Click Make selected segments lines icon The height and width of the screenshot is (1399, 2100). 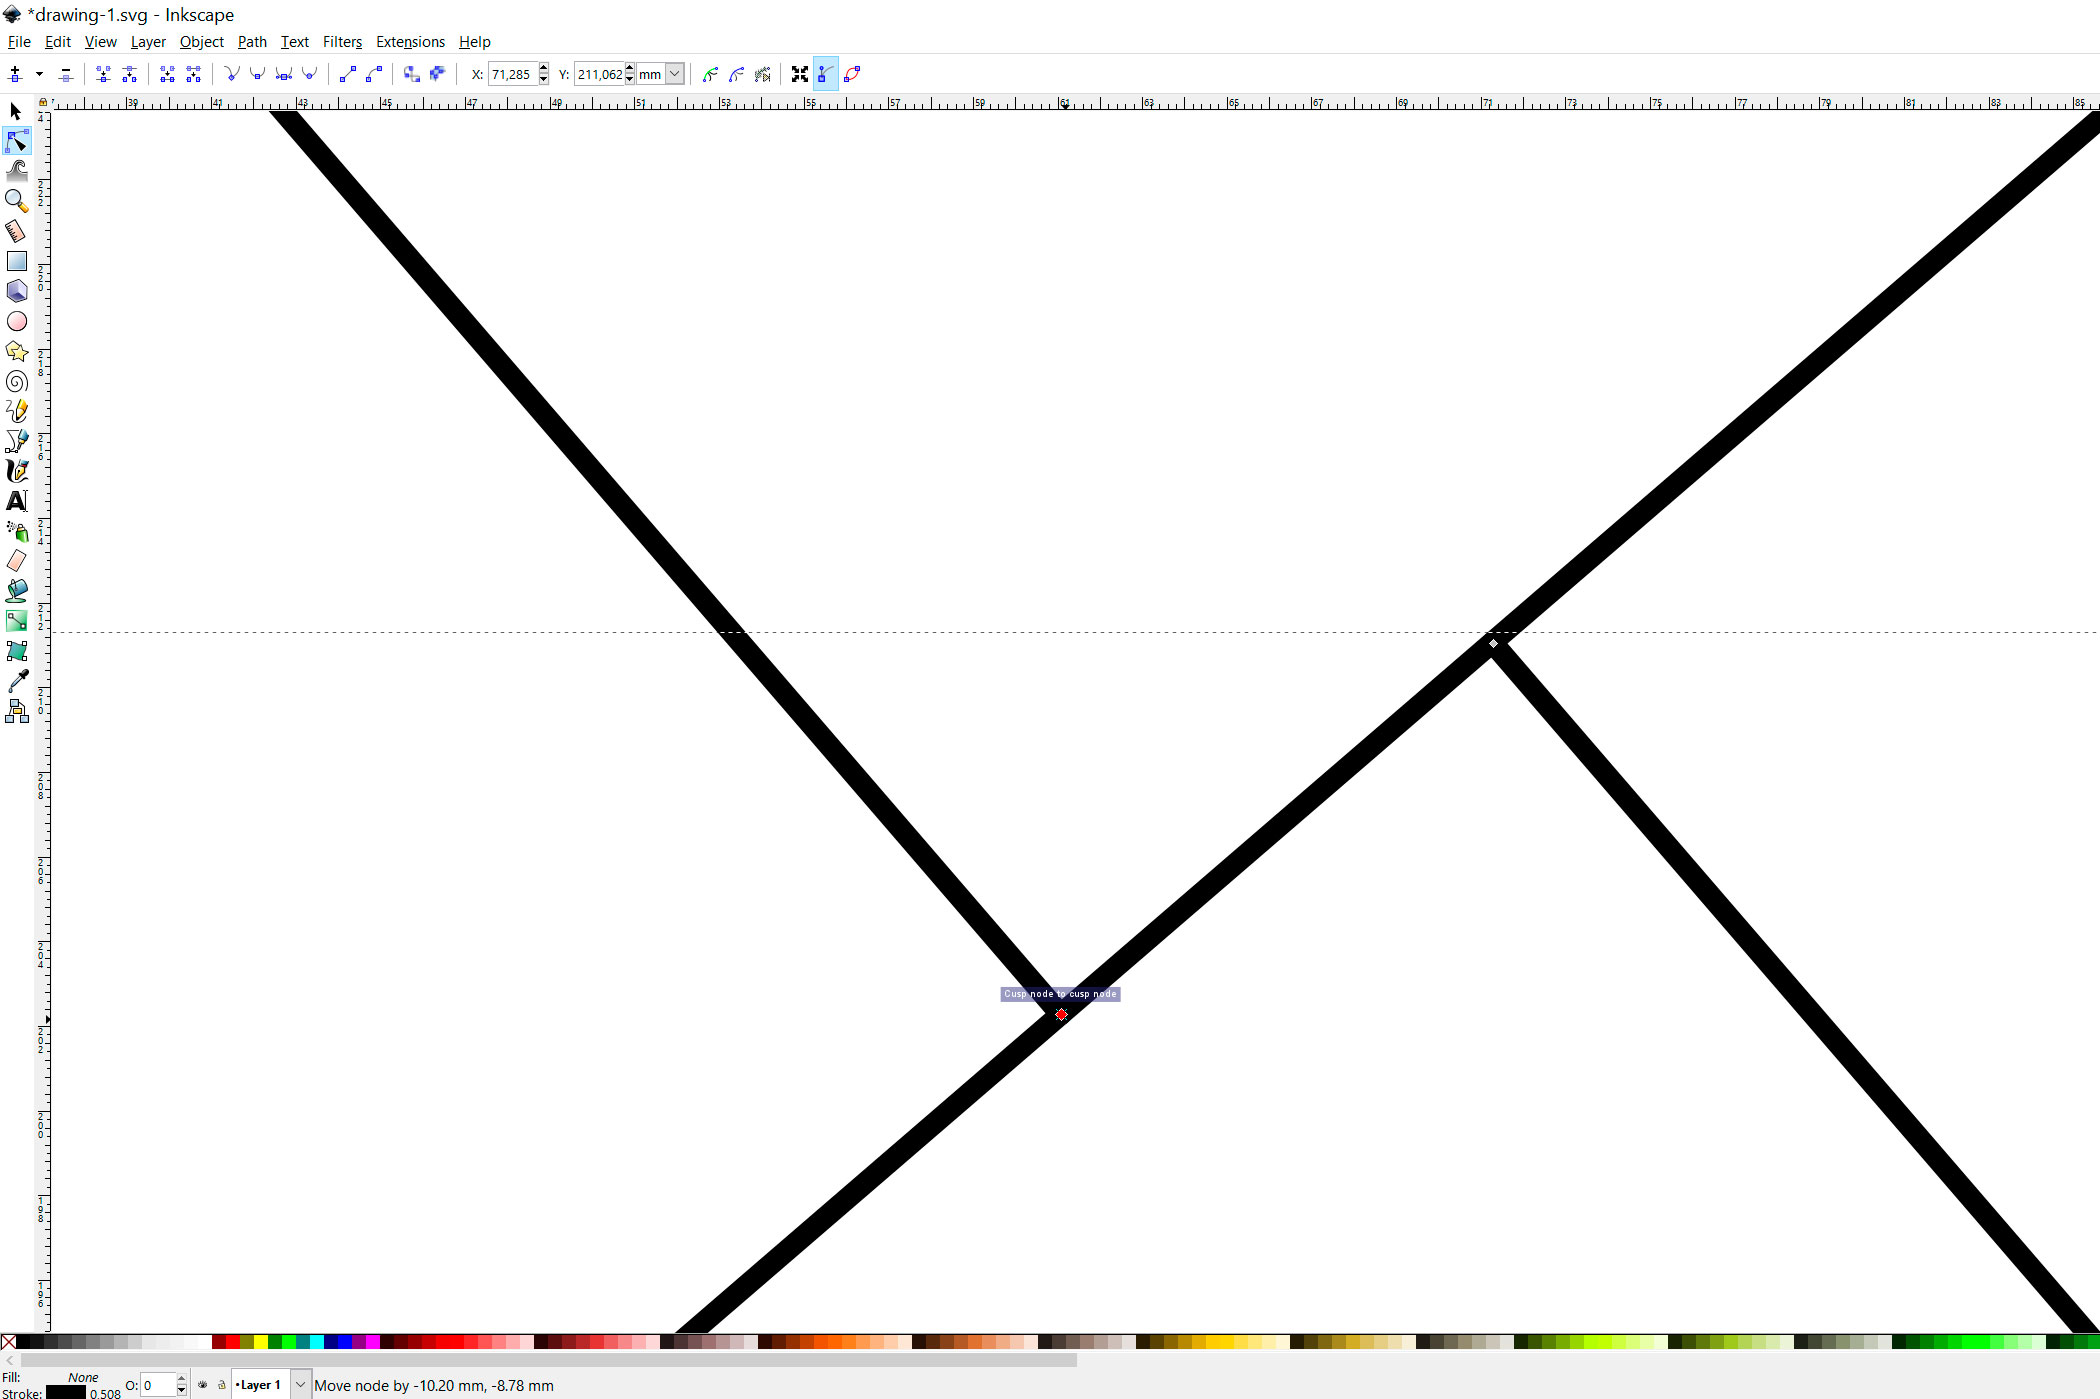(x=347, y=74)
